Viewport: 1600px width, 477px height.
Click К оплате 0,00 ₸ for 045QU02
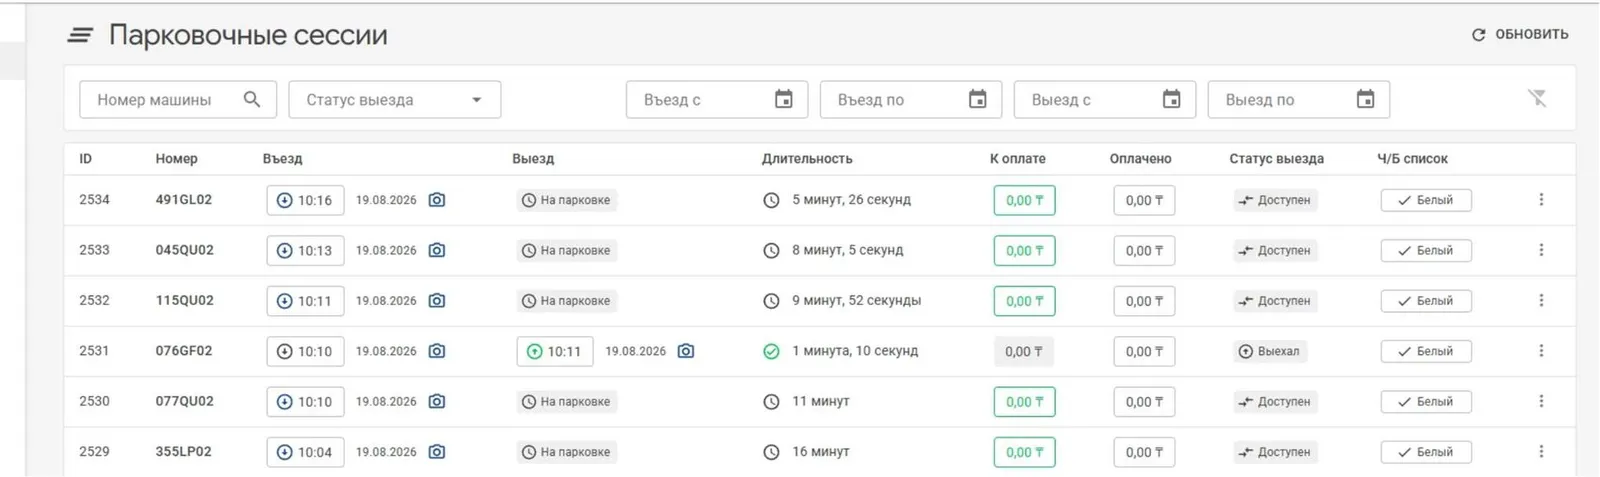coord(1024,250)
